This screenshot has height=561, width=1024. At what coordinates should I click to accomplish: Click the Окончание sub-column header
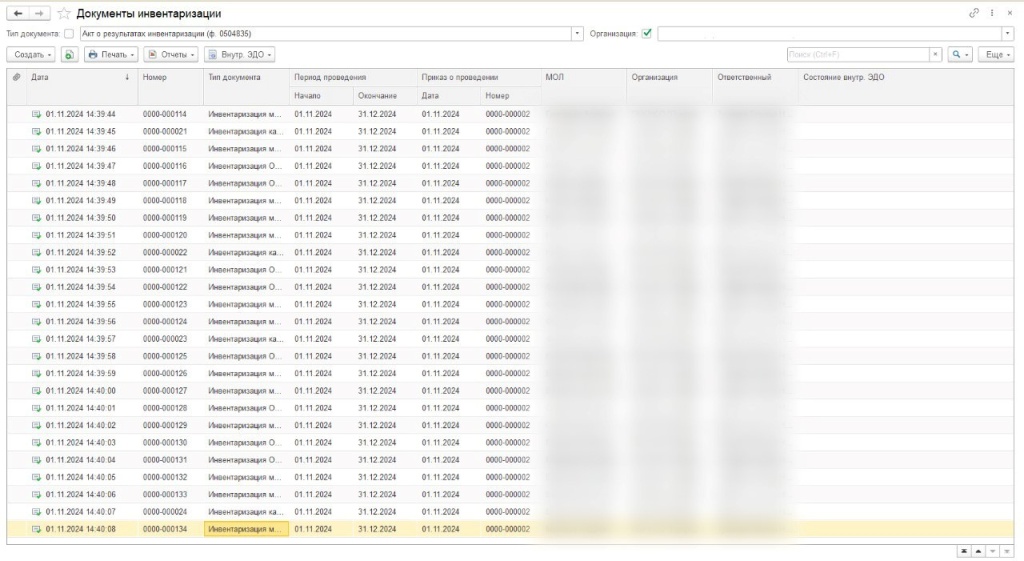click(385, 96)
